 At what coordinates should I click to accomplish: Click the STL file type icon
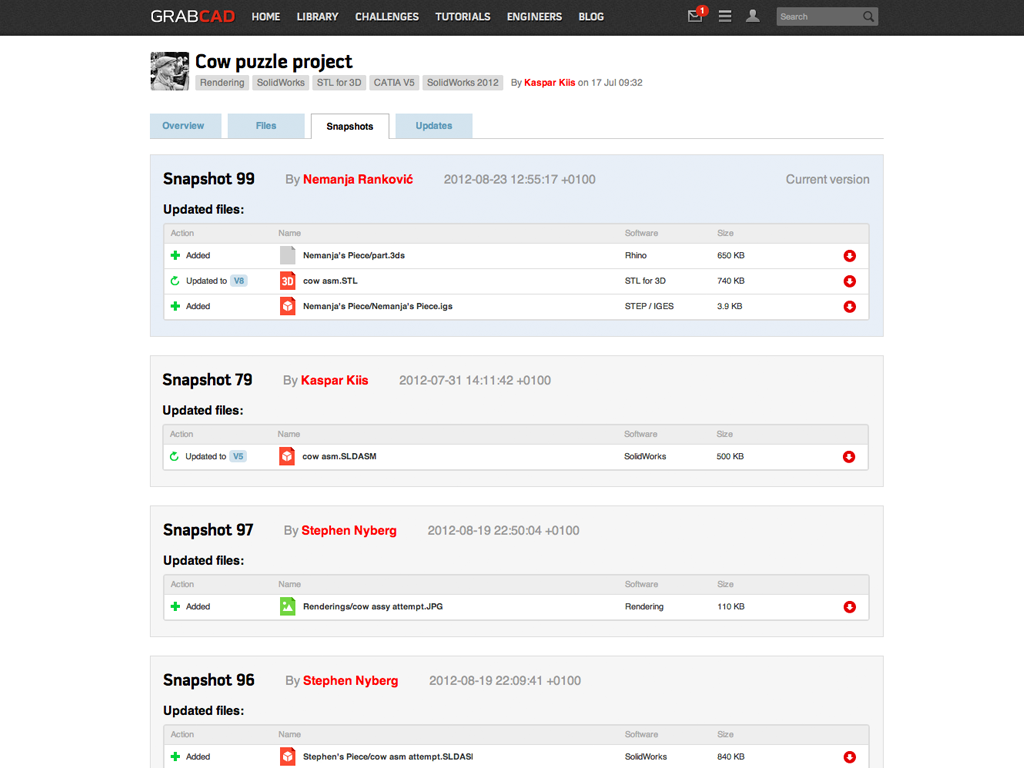pyautogui.click(x=287, y=281)
